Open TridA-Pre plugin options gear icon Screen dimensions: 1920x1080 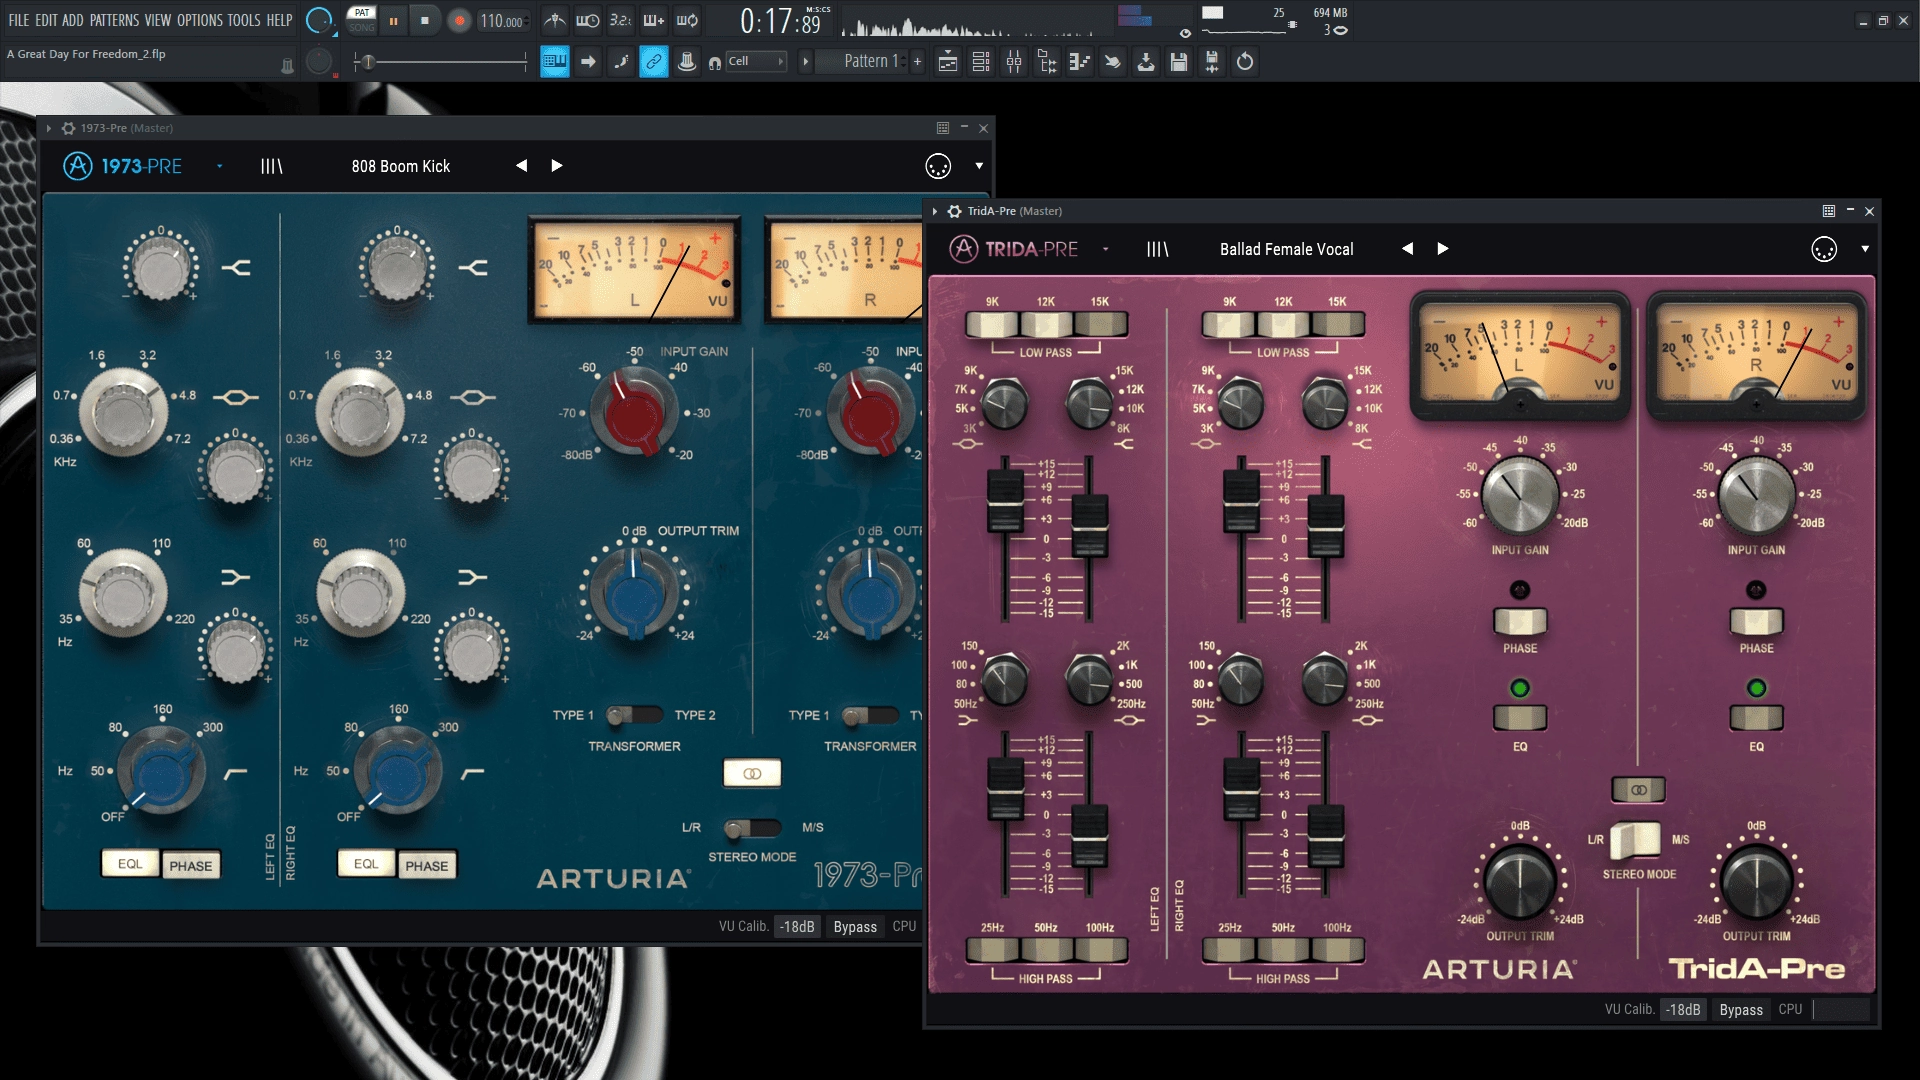click(x=954, y=211)
